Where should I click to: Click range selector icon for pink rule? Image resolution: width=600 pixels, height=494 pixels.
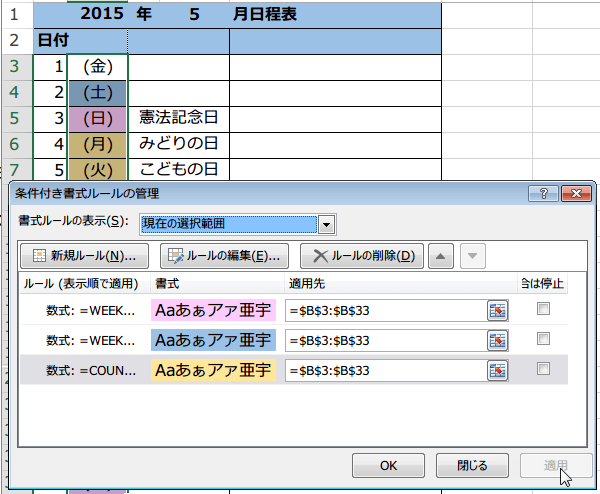(498, 311)
